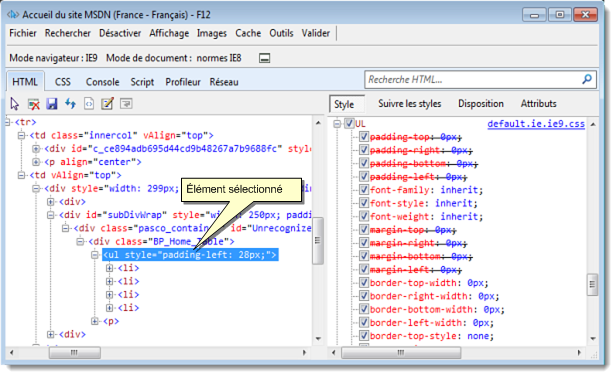Viewport: 616px width, 377px height.
Task: Expand the <p align="center"> node
Action: click(36, 162)
